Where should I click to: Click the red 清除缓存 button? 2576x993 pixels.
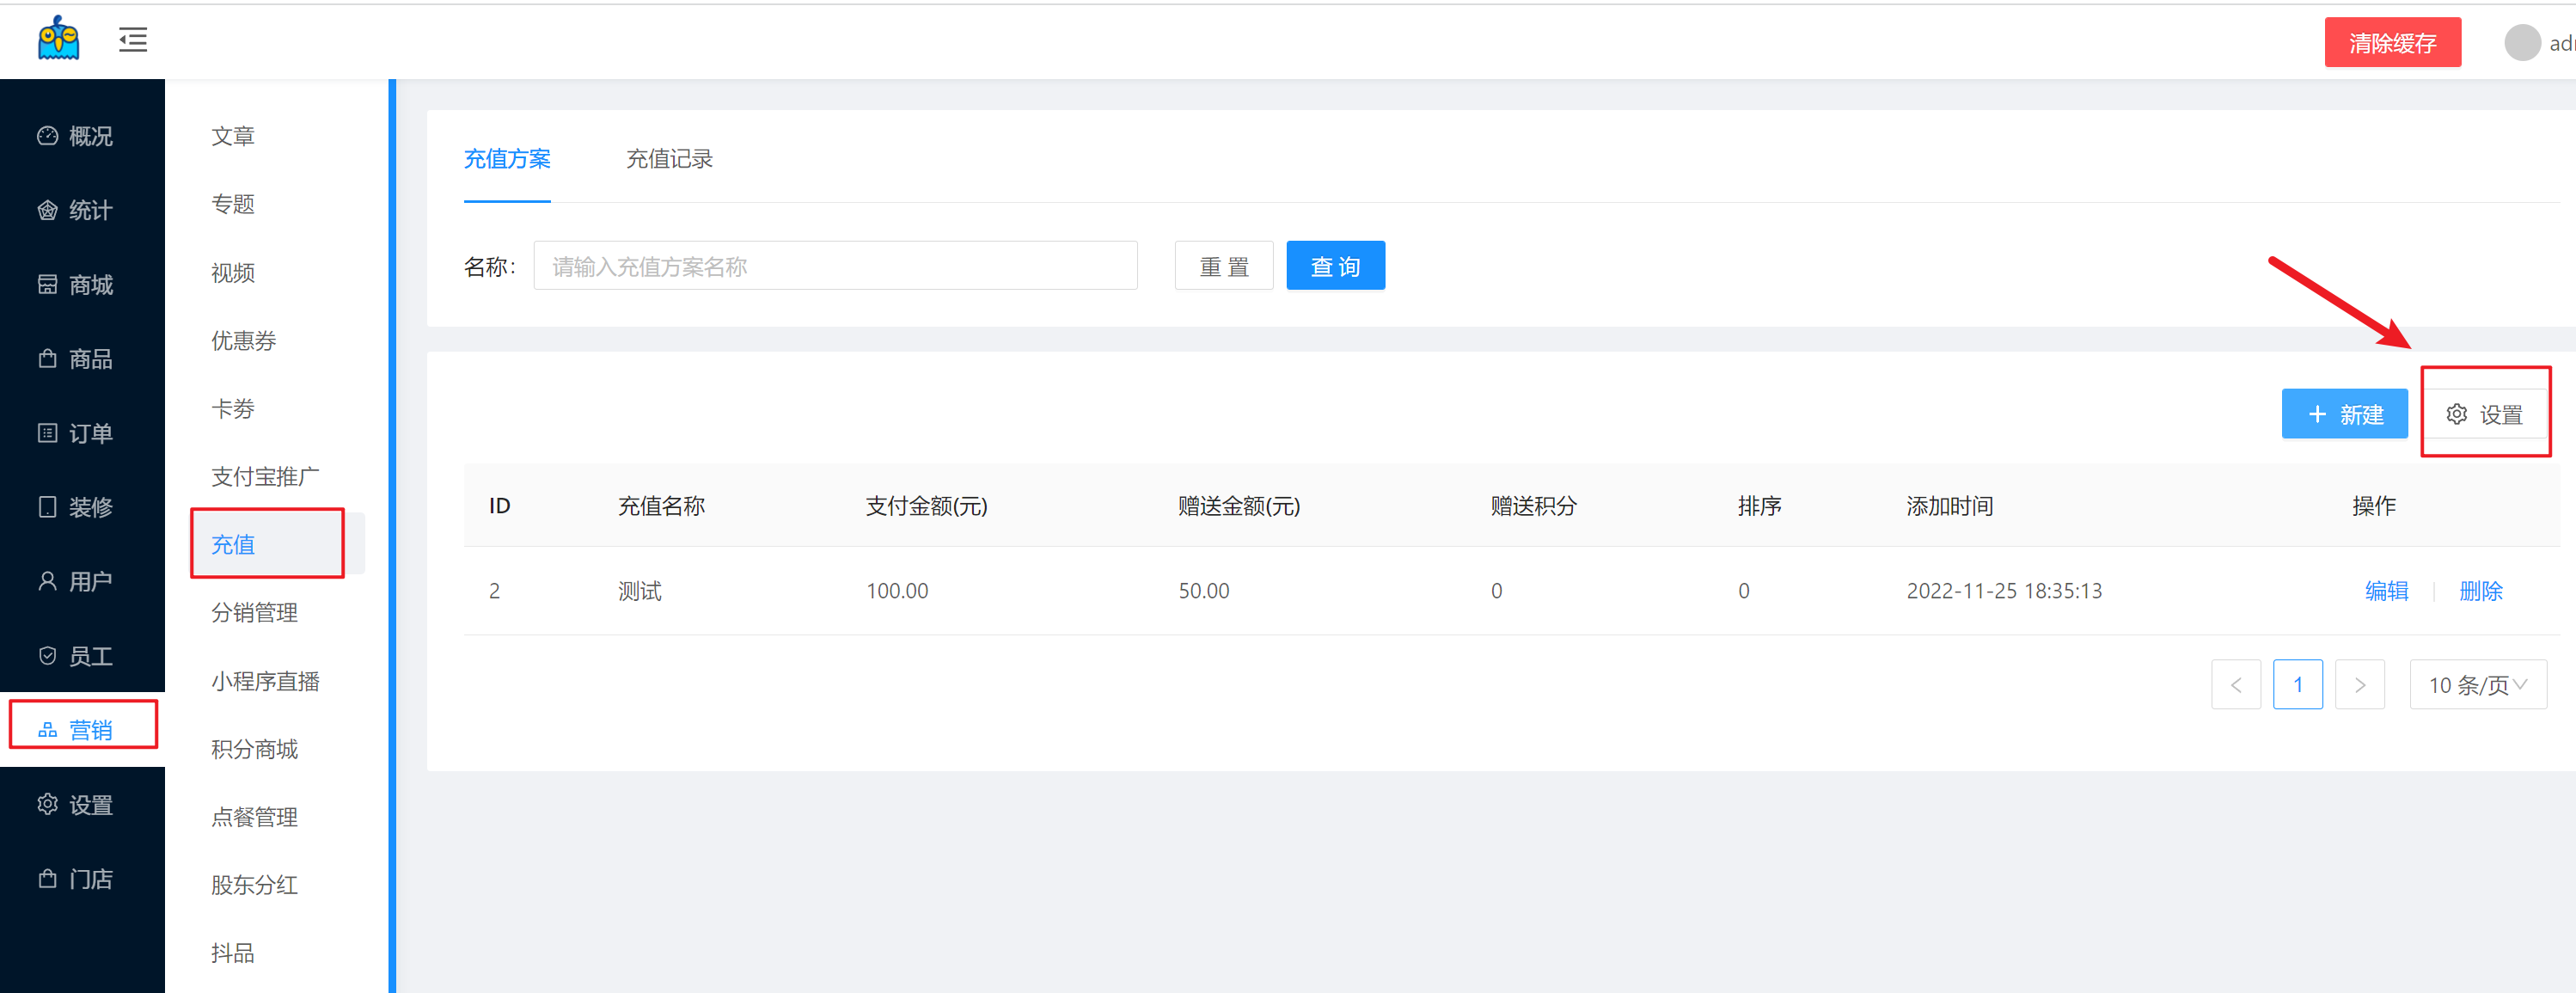pos(2391,43)
